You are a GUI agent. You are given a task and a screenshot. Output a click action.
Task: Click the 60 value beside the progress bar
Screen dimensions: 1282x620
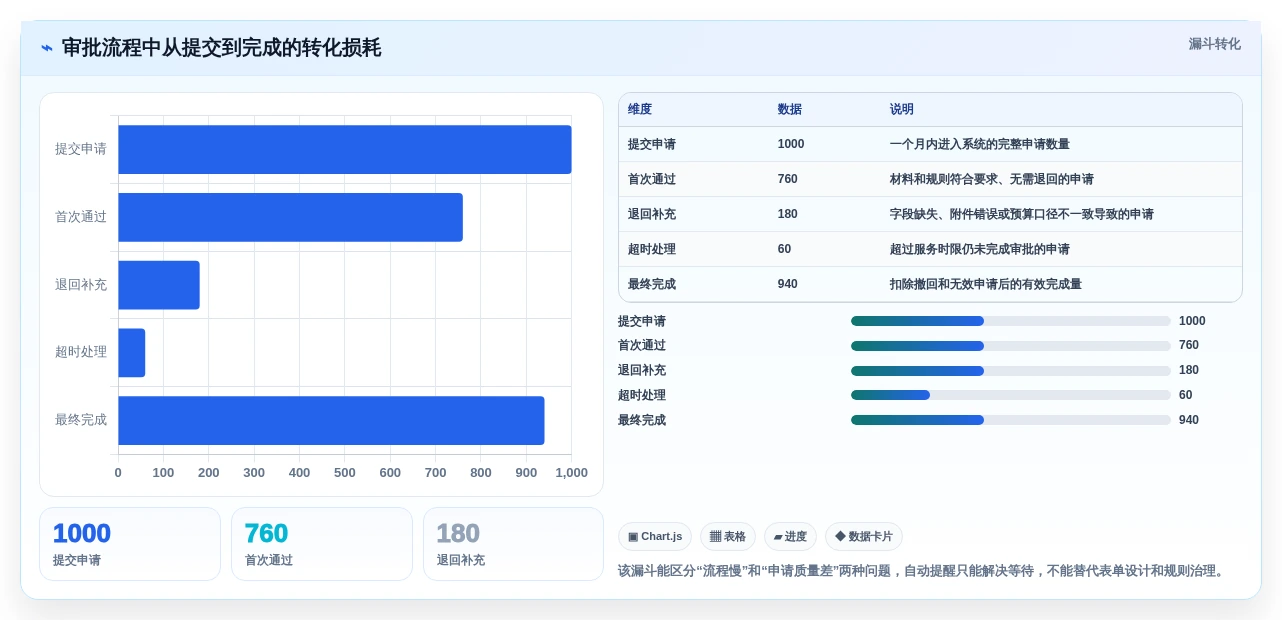coord(1186,395)
